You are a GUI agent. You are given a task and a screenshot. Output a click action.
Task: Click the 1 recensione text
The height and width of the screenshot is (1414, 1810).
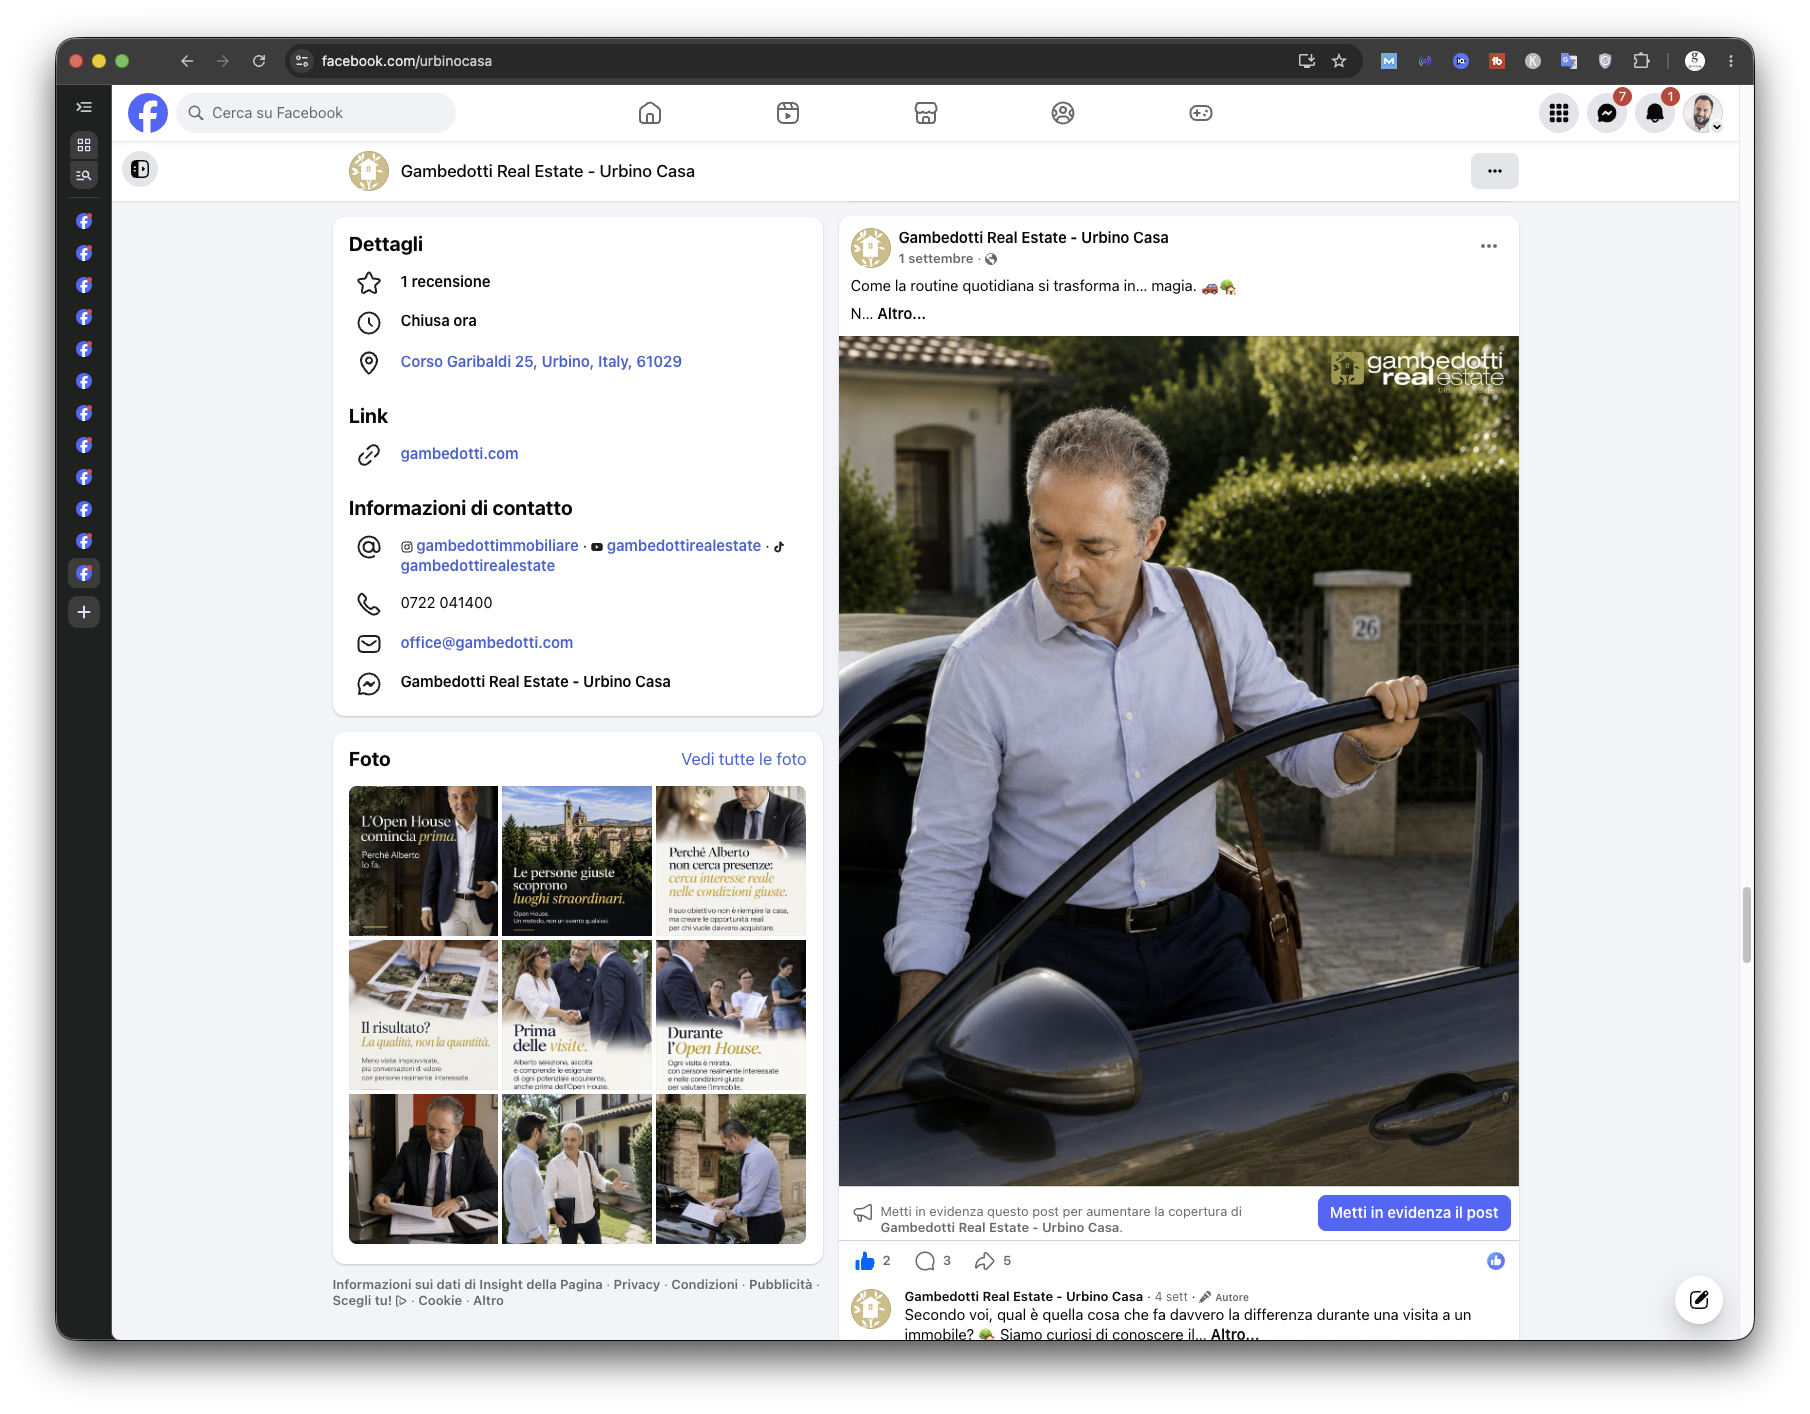pos(445,282)
